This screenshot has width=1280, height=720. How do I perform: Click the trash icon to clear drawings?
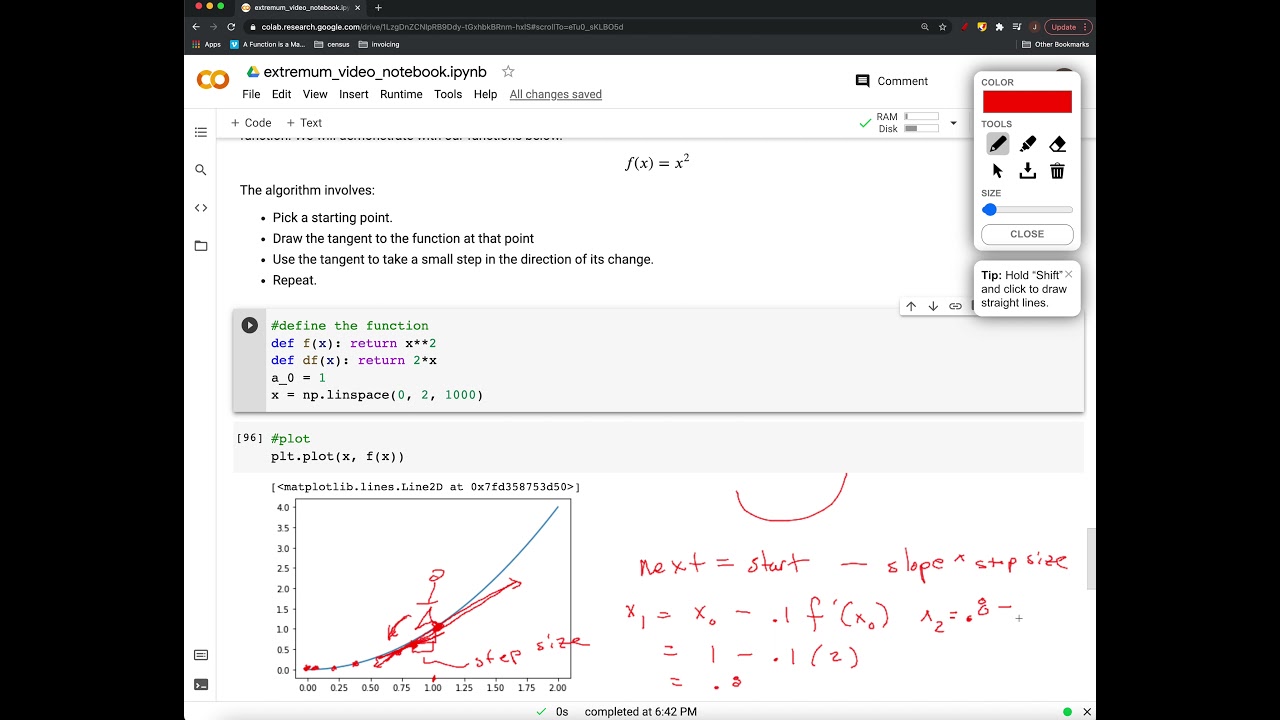(1057, 171)
